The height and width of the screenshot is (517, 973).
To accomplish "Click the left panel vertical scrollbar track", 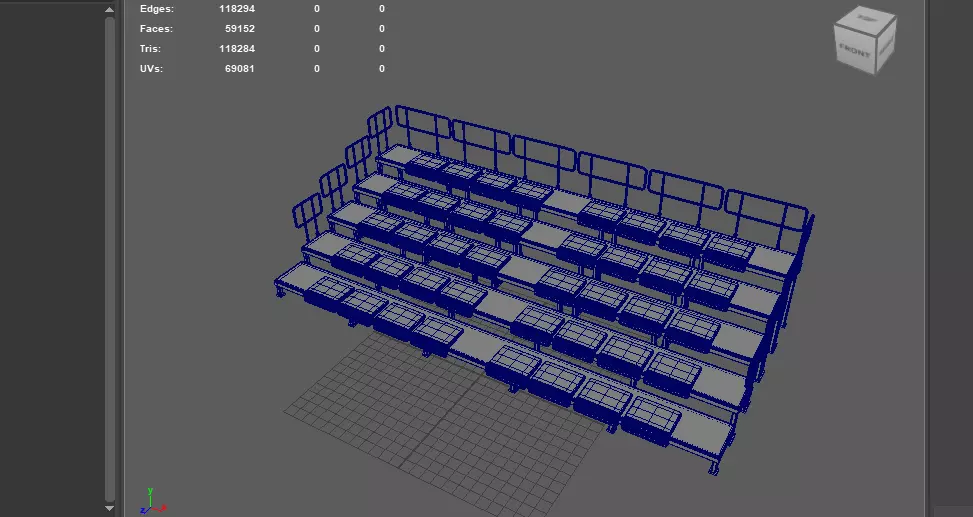I will (x=109, y=259).
